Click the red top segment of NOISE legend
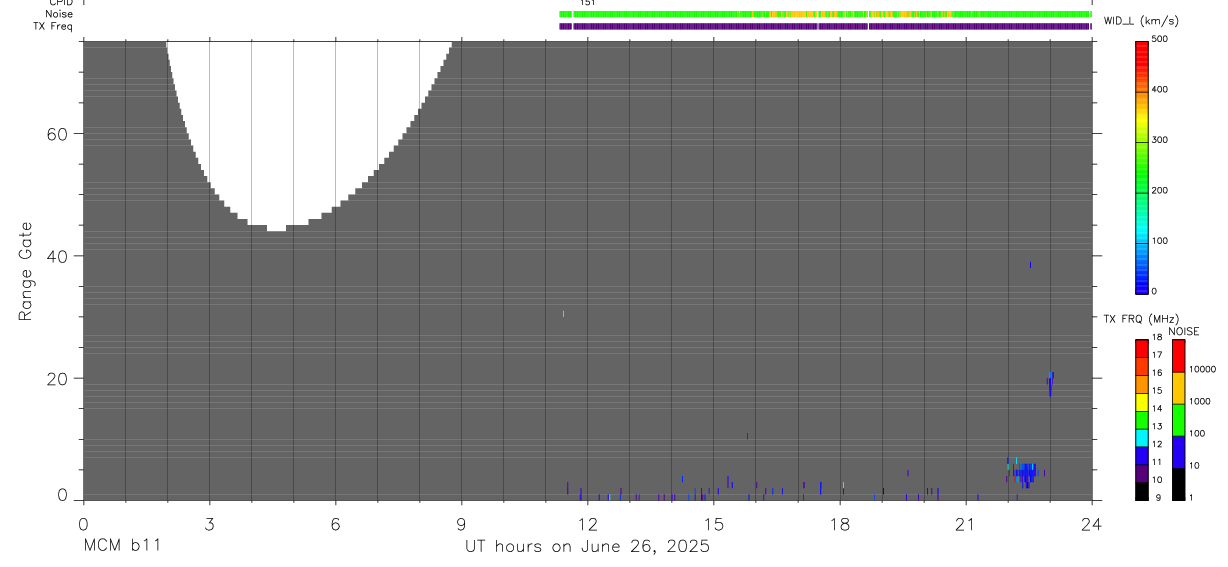The image size is (1228, 567). pyautogui.click(x=1178, y=356)
